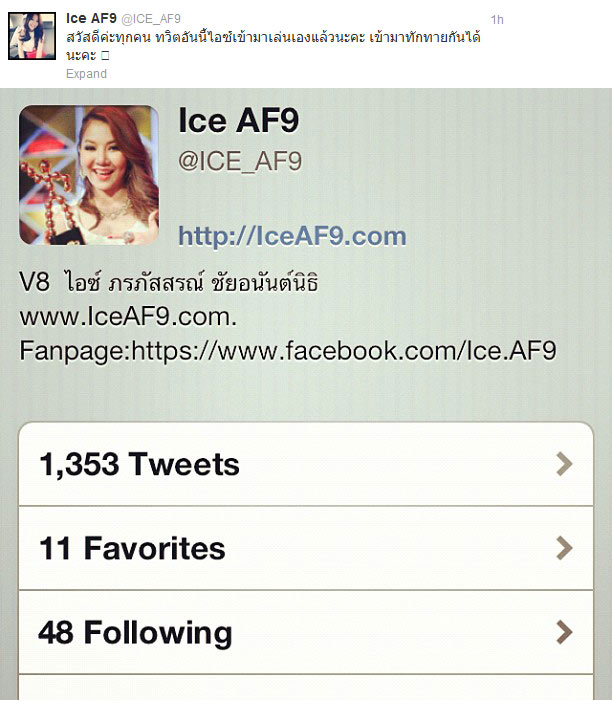Open the 11 Favorites row
This screenshot has height=709, width=612.
(x=306, y=548)
